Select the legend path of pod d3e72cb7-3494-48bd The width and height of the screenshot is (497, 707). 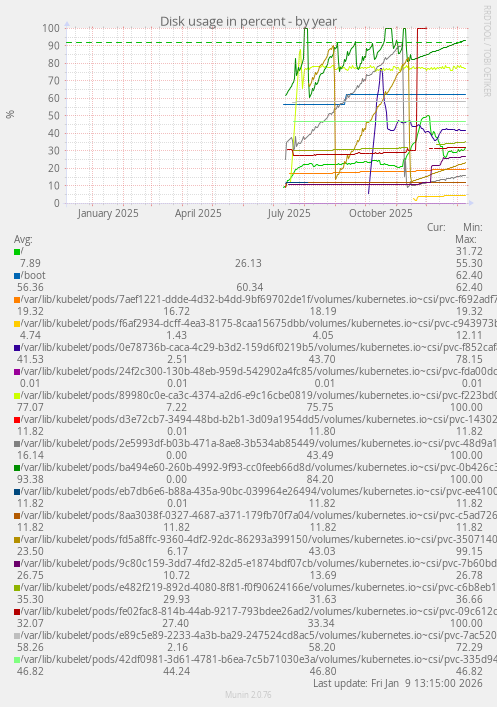(259, 419)
